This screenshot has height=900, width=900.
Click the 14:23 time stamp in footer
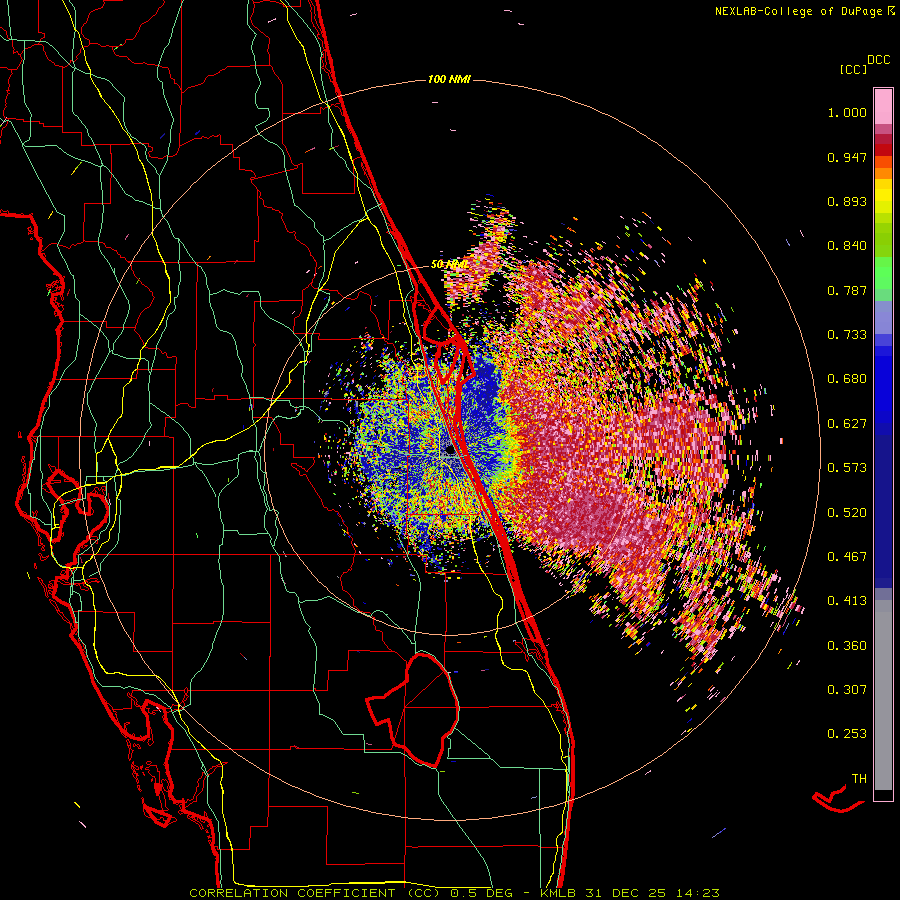(x=697, y=893)
